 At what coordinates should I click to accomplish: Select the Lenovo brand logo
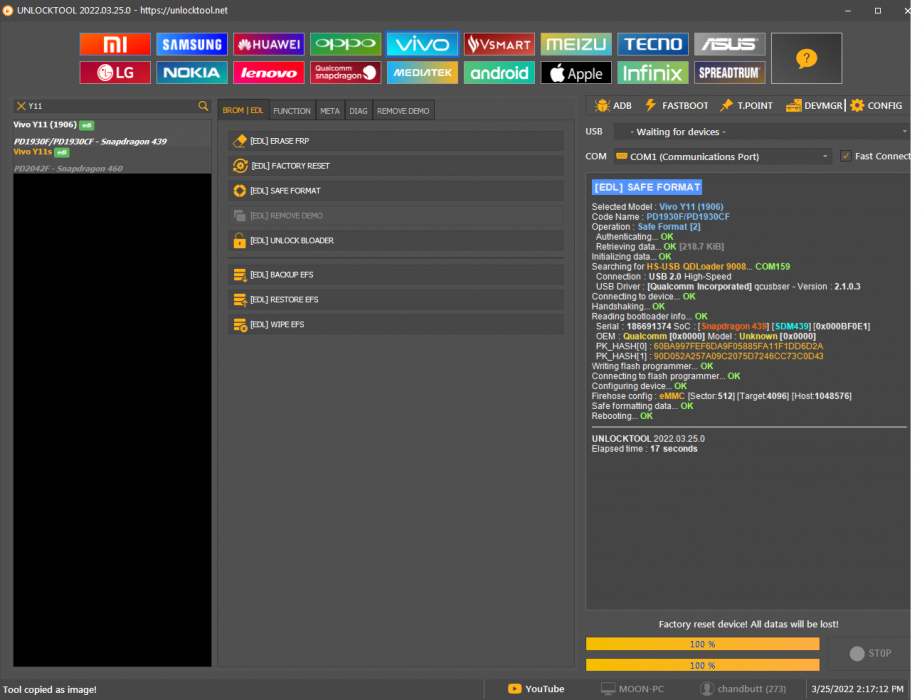tap(269, 72)
